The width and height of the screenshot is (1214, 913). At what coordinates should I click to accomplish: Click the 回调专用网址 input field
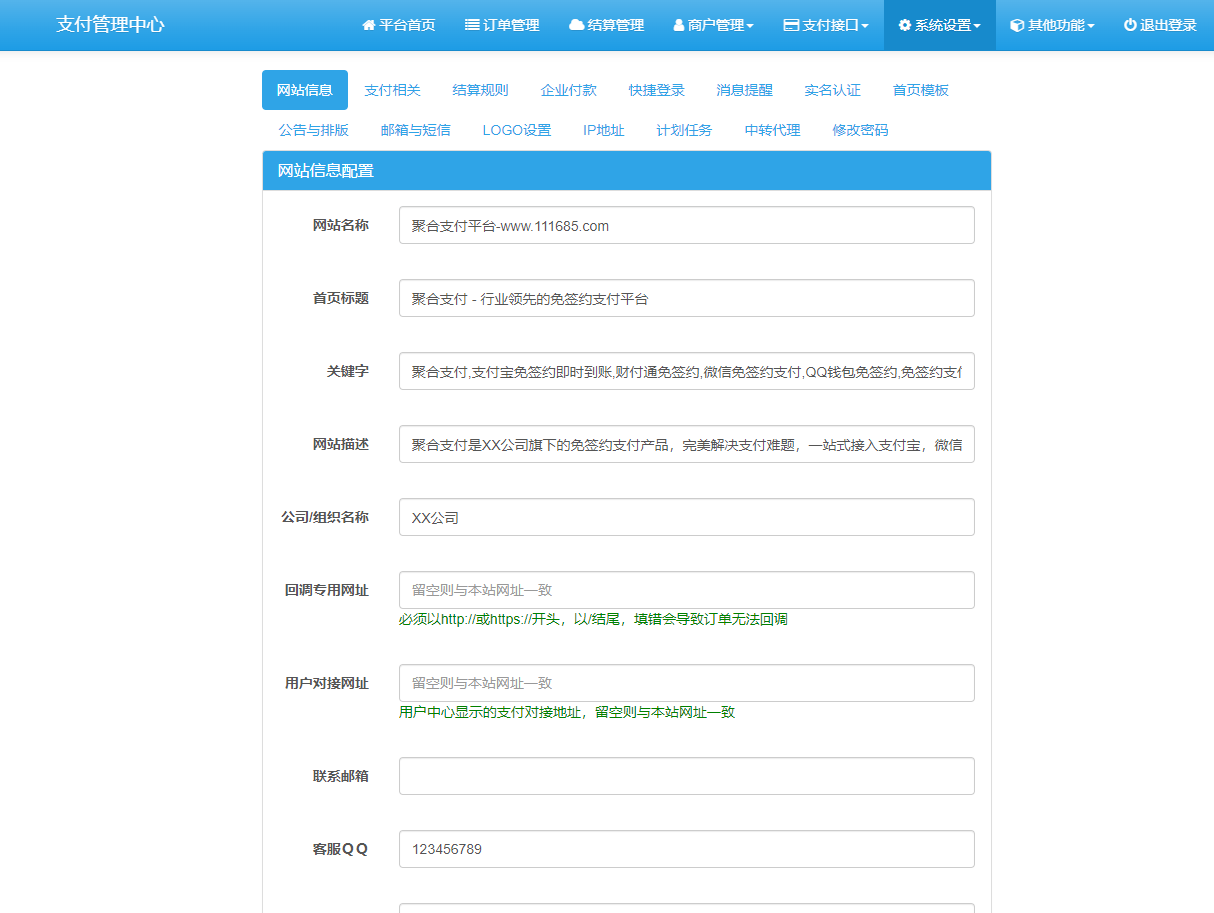point(687,590)
